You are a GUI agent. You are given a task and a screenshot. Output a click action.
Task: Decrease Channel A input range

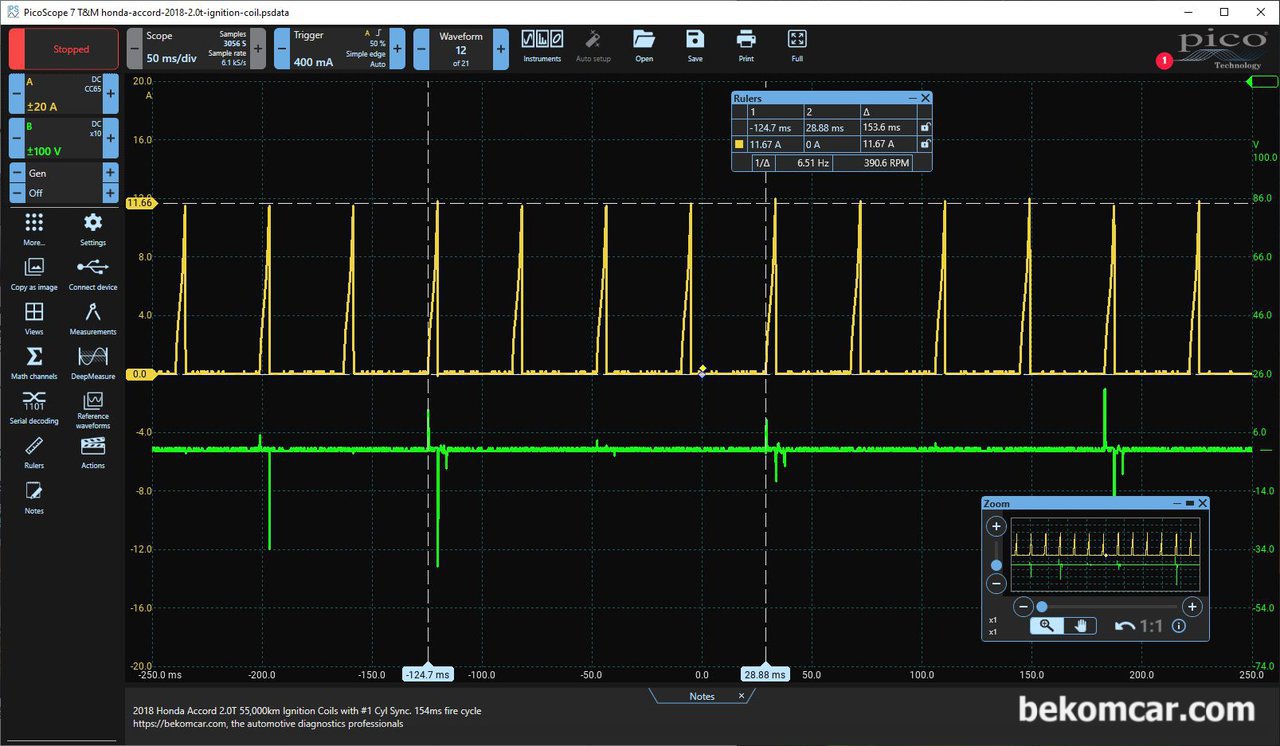pyautogui.click(x=17, y=93)
